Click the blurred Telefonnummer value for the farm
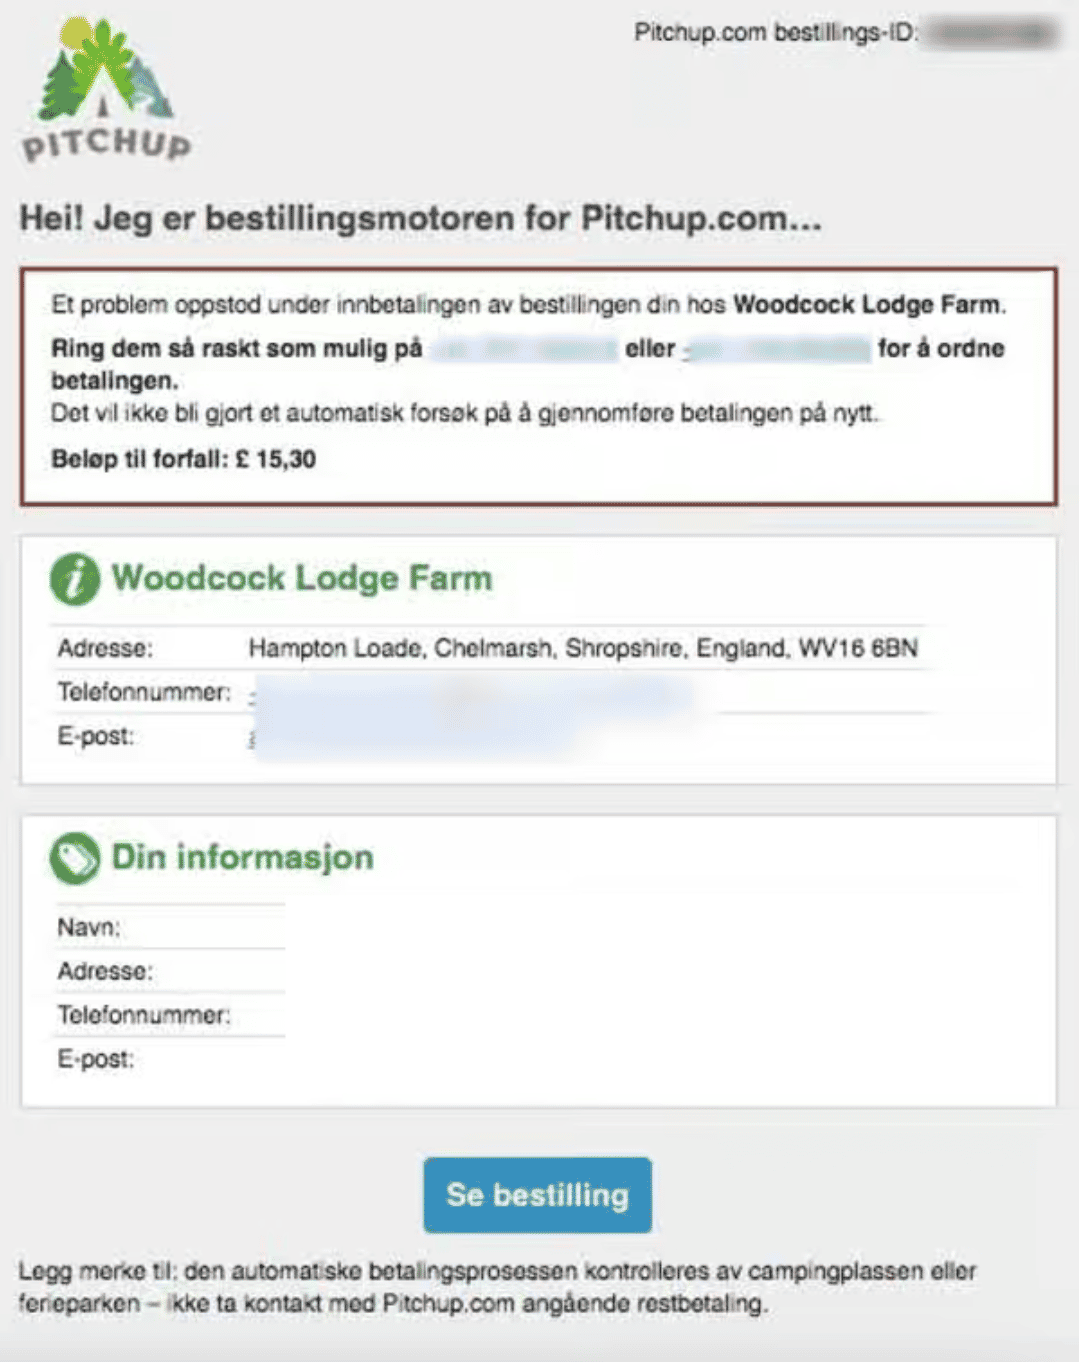This screenshot has width=1084, height=1362. point(470,693)
